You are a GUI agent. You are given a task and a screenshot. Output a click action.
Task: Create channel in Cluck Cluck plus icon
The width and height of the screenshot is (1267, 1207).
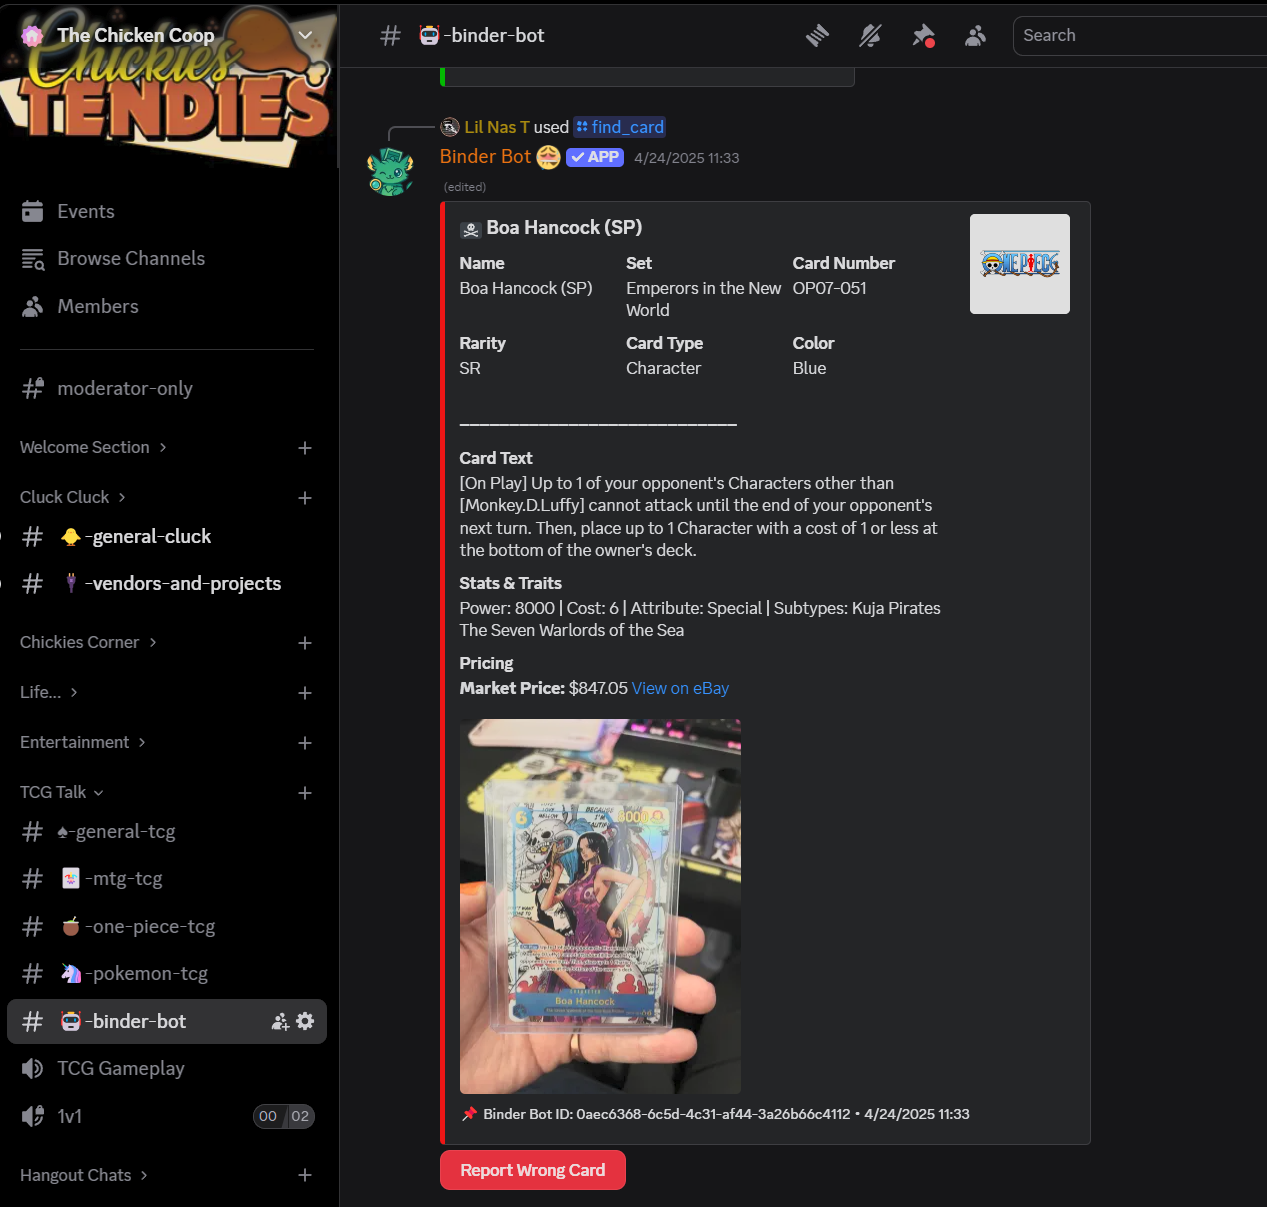pos(305,498)
